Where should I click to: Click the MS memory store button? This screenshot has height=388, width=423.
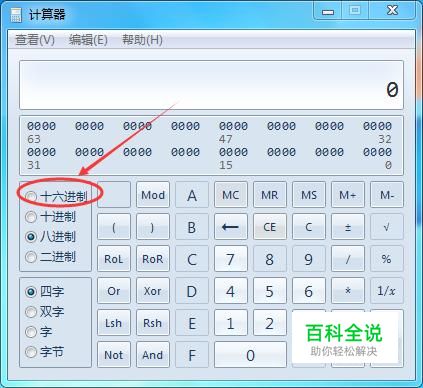[309, 195]
